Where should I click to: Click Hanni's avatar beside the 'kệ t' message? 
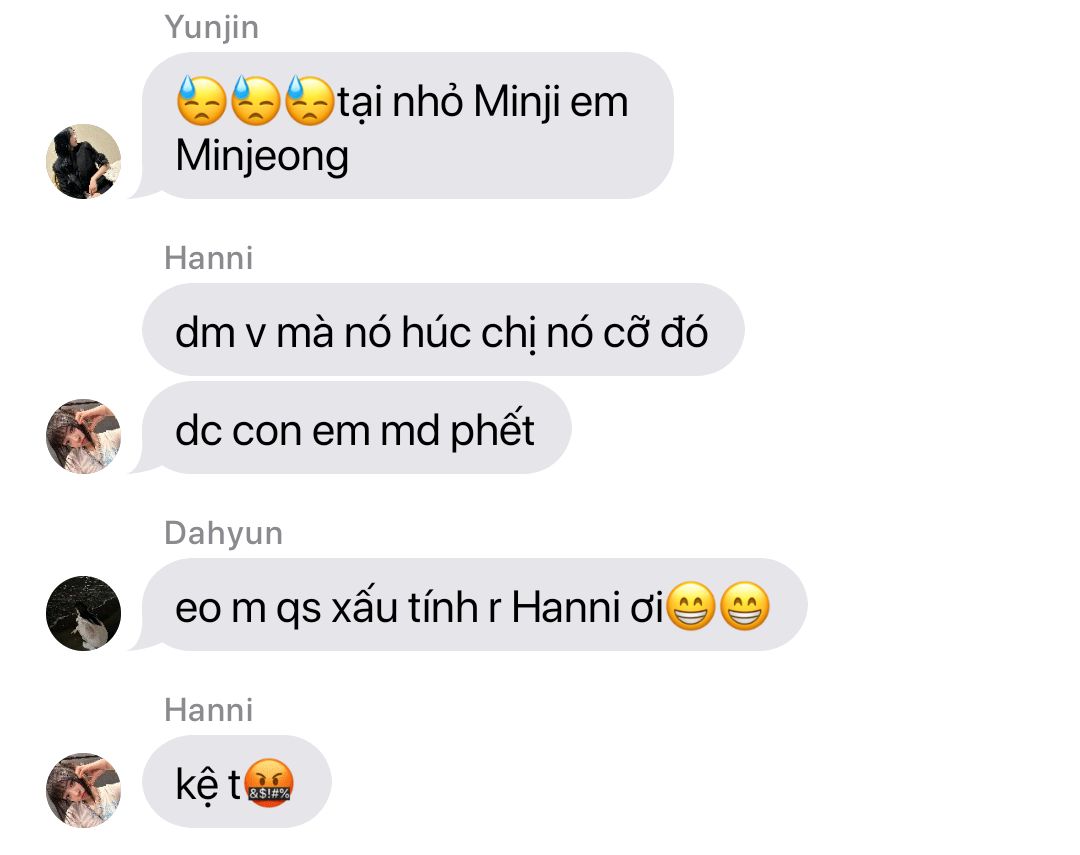pos(83,790)
